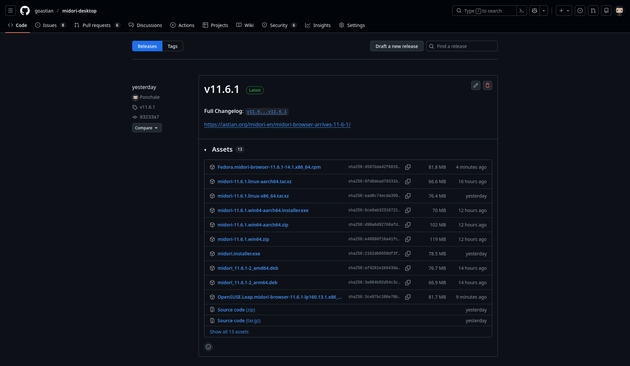Copy sha256 of the amd64.deb
This screenshot has height=366, width=630.
(408, 268)
